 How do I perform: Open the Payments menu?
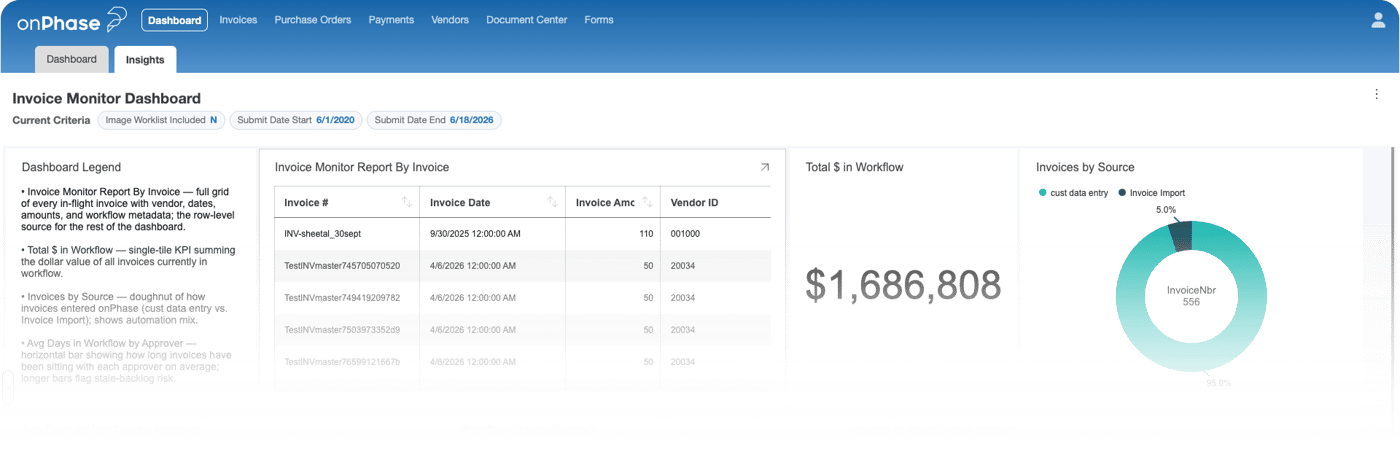(x=391, y=20)
